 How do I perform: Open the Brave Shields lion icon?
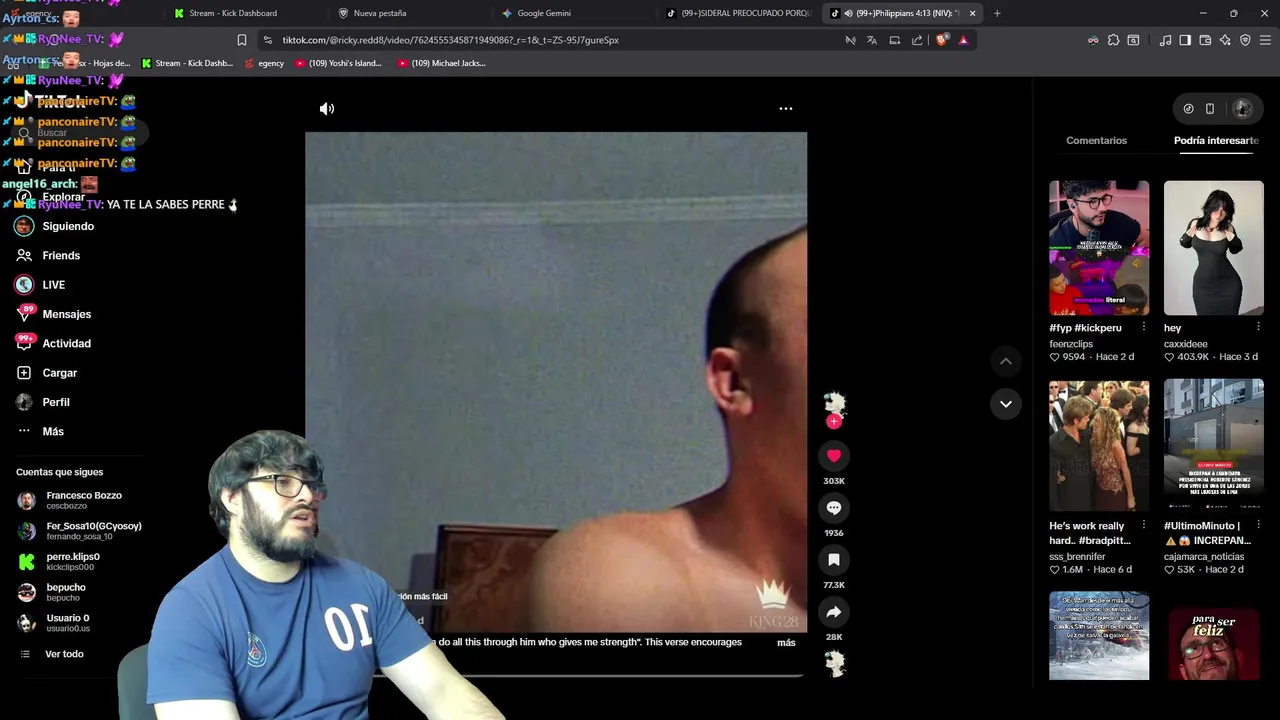pyautogui.click(x=941, y=40)
